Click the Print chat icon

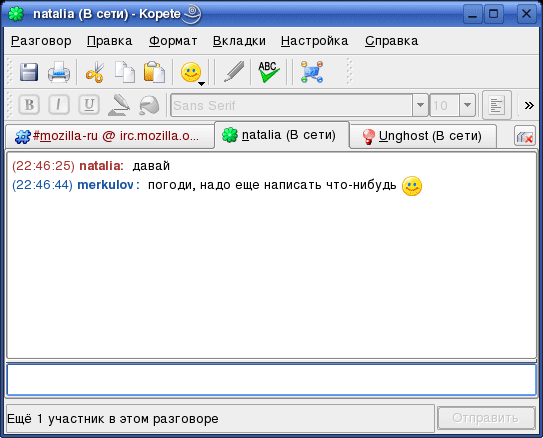click(59, 72)
